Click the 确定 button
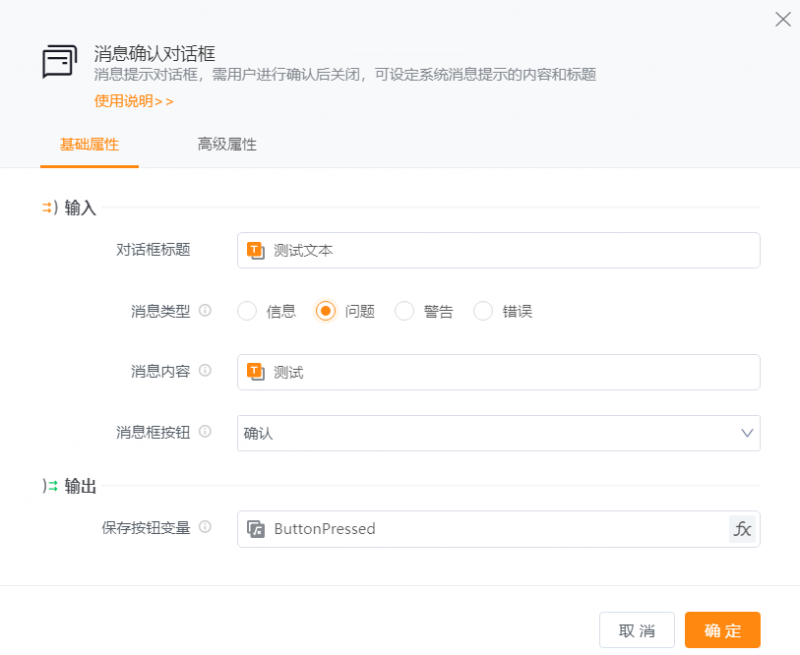The width and height of the screenshot is (800, 655). coord(722,630)
